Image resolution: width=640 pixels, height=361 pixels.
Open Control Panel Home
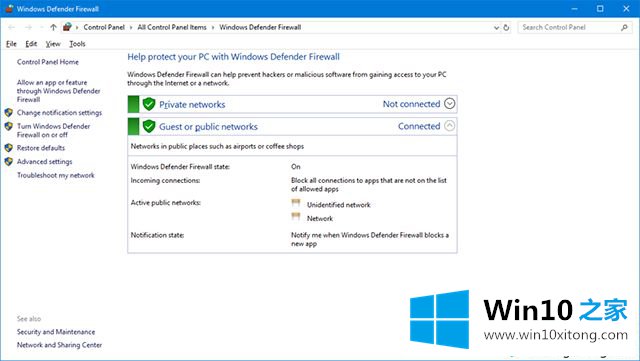pos(48,62)
